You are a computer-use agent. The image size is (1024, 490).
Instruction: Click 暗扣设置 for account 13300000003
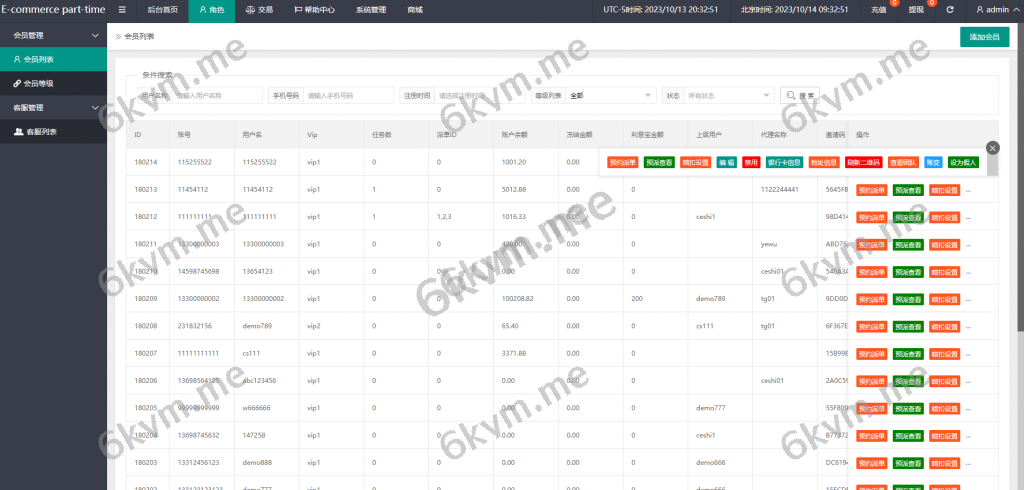pos(944,245)
